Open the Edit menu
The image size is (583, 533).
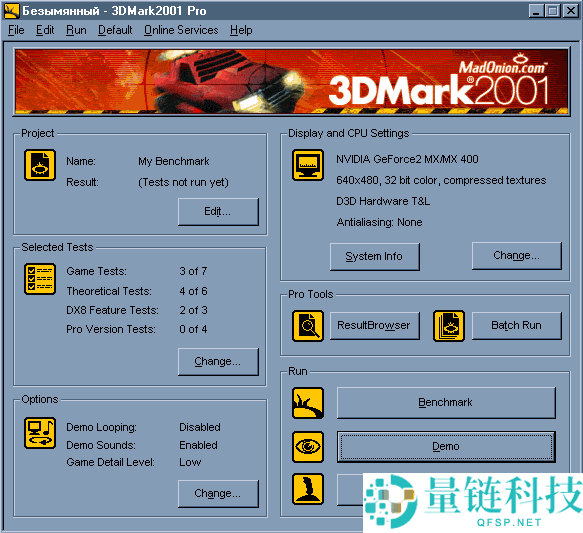coord(45,30)
